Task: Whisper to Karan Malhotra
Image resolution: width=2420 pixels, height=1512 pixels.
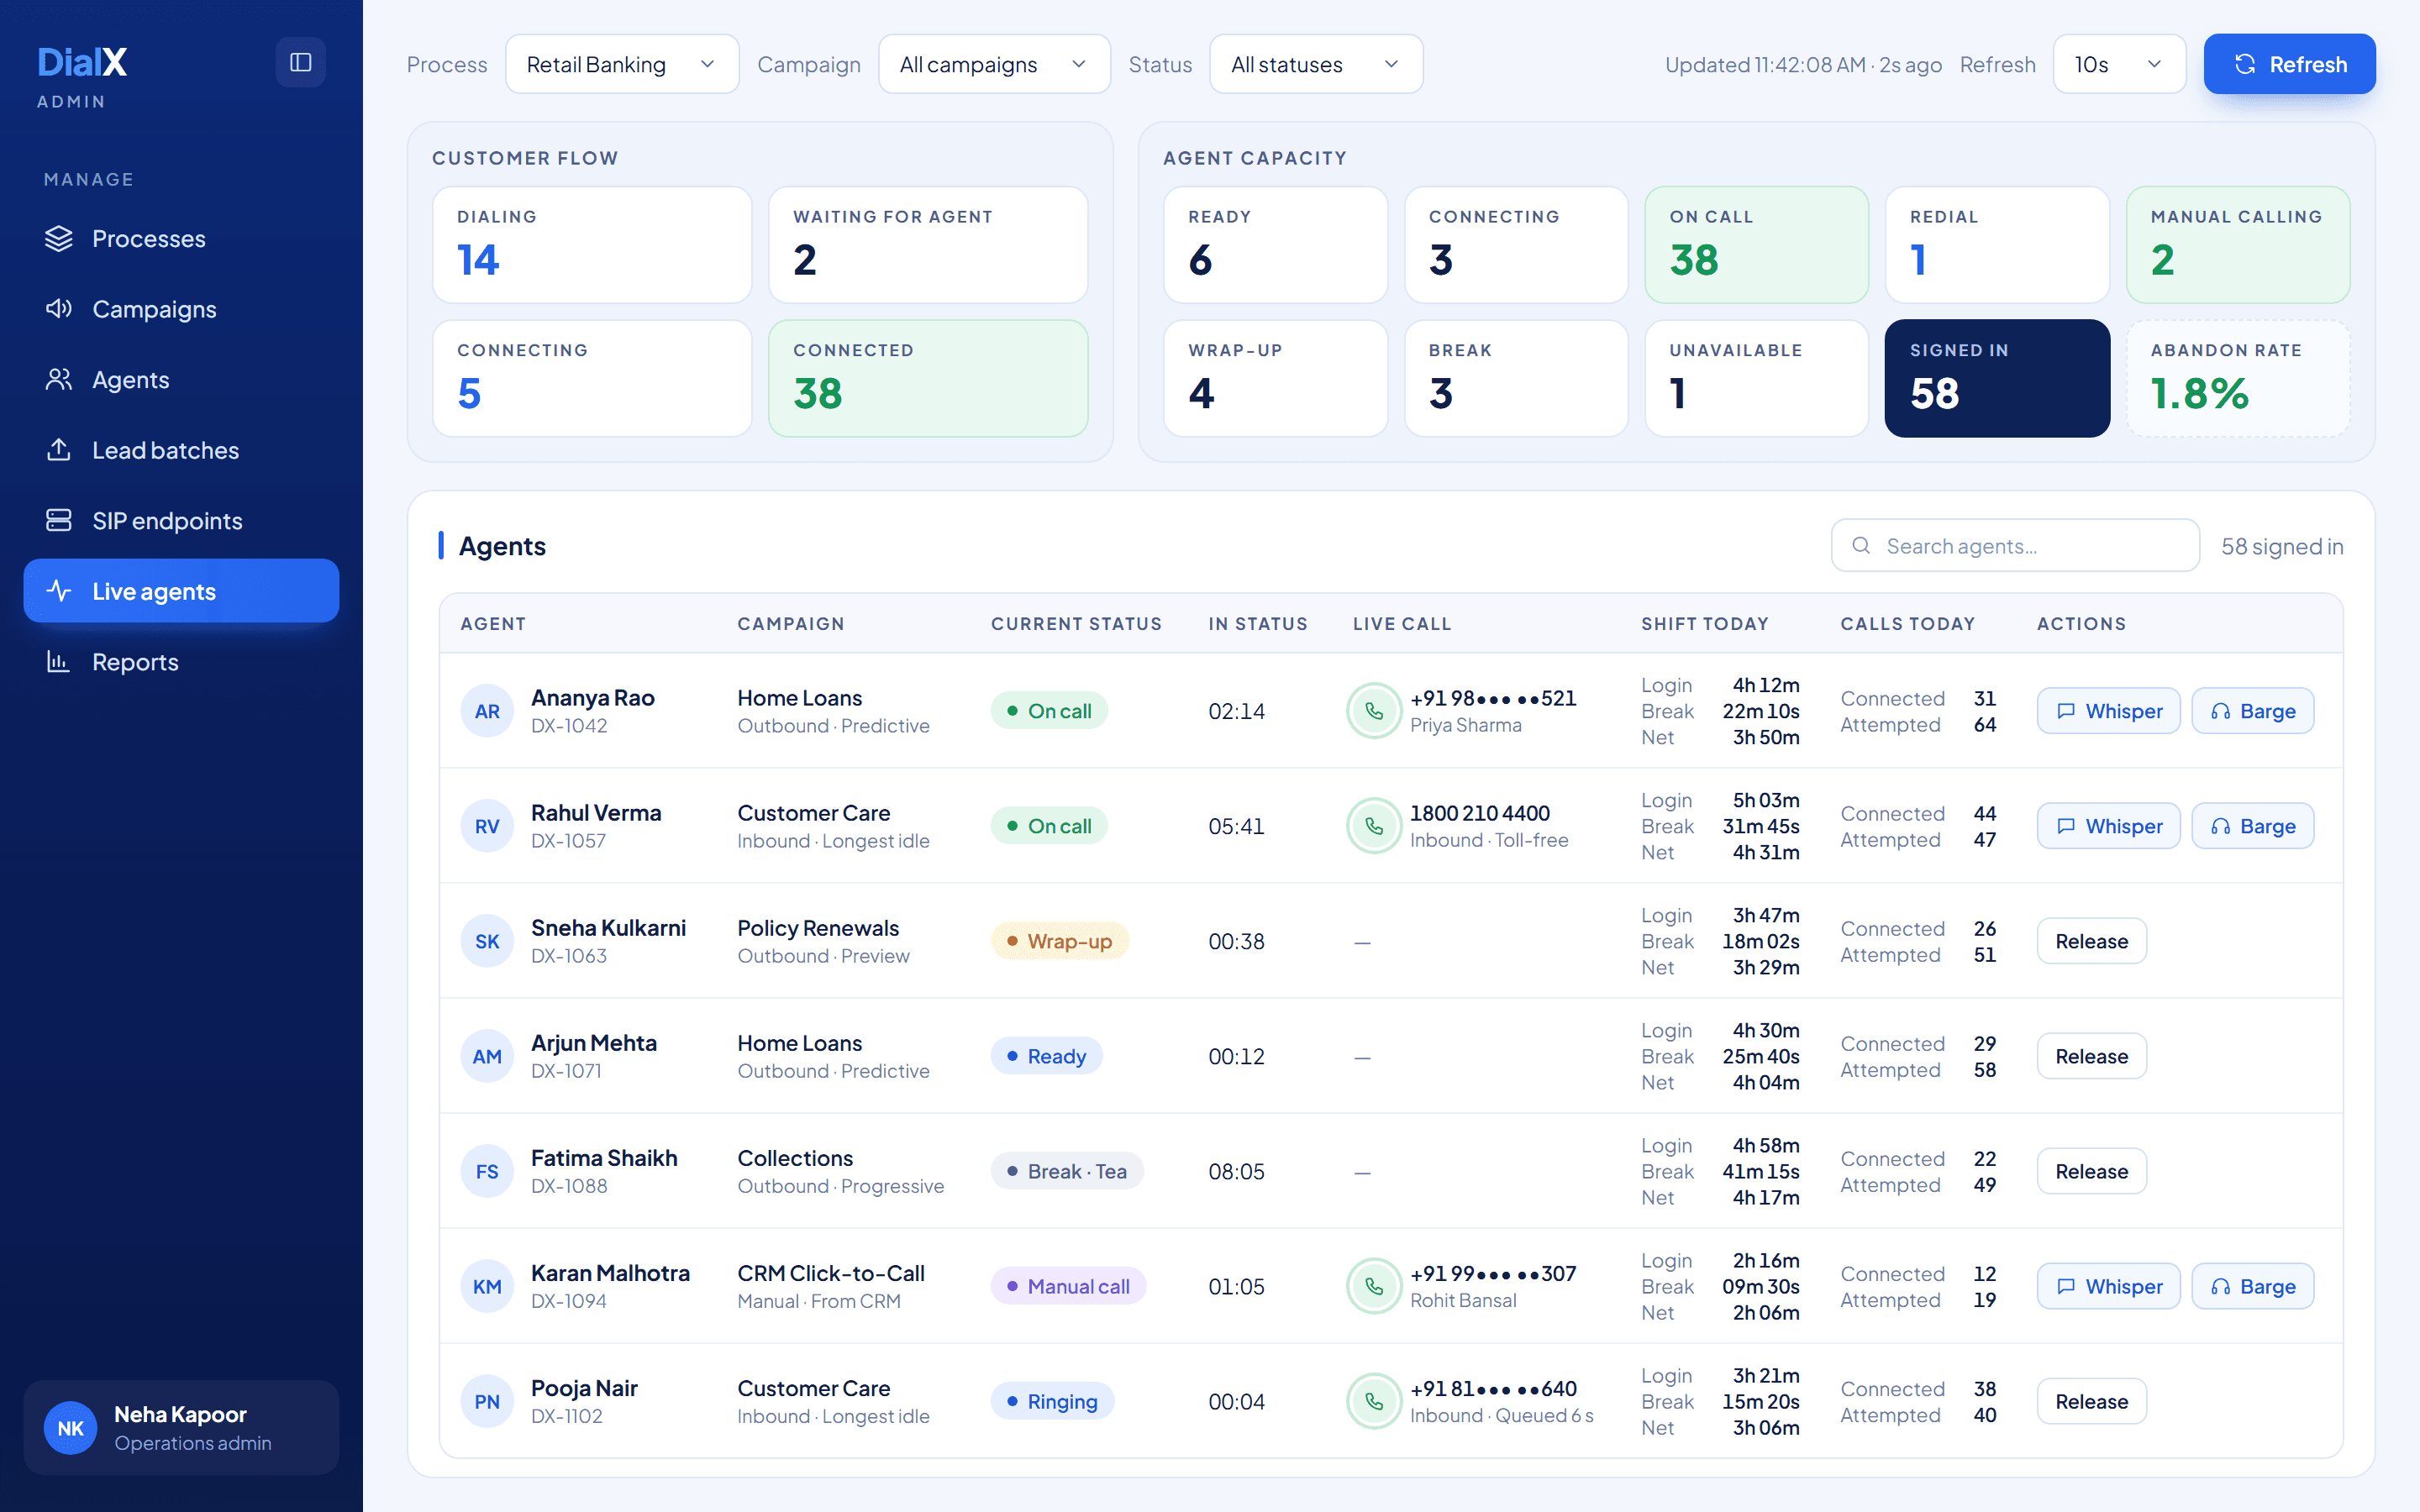Action: point(2108,1286)
